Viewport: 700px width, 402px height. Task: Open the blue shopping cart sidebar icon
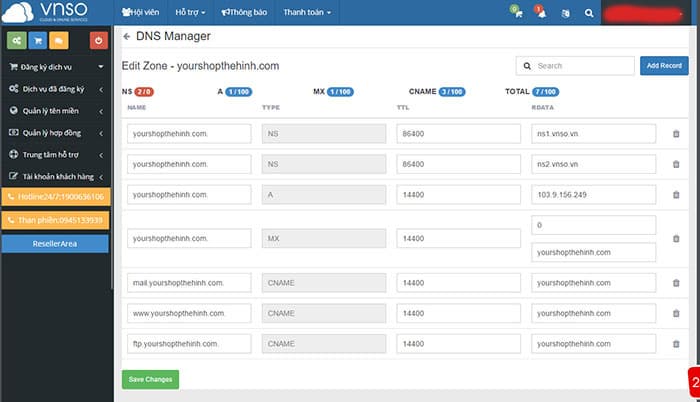point(38,41)
